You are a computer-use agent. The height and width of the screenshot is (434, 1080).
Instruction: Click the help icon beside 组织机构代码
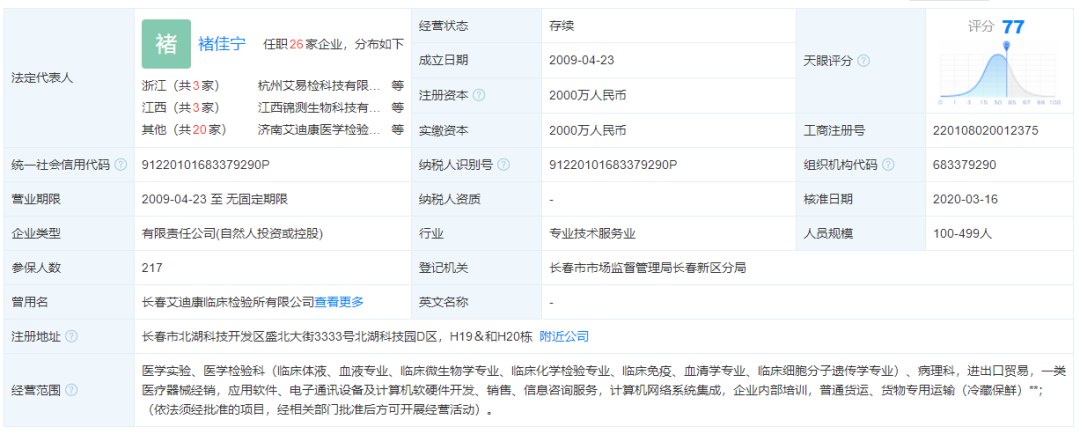coord(889,164)
